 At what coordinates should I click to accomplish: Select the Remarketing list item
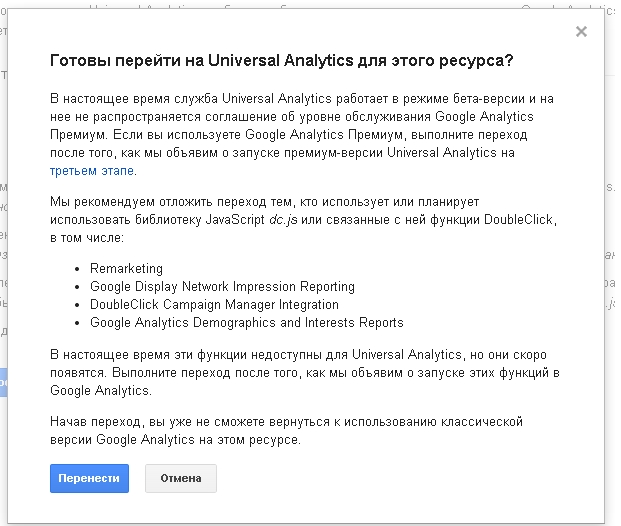pyautogui.click(x=126, y=268)
